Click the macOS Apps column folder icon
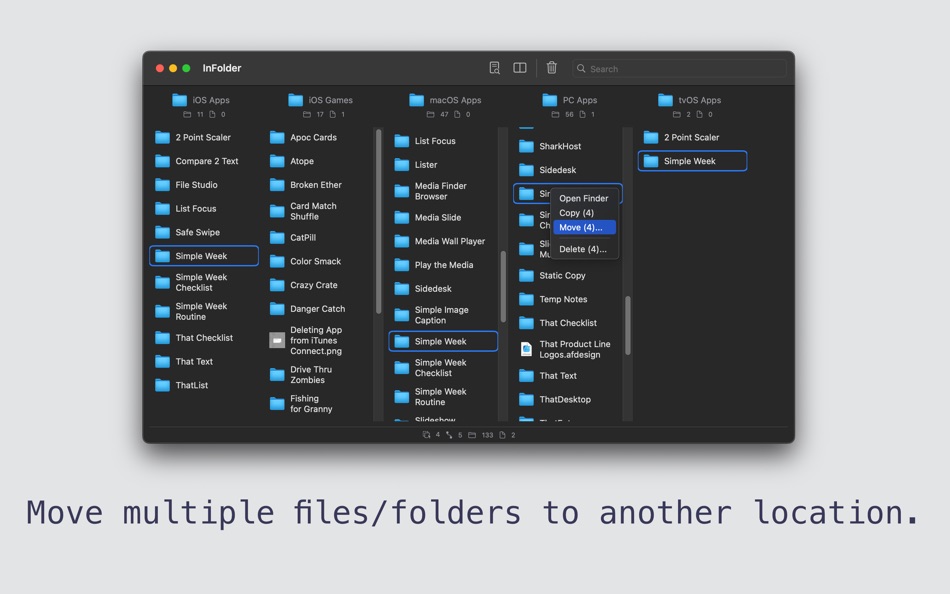Image resolution: width=950 pixels, height=594 pixels. click(416, 99)
